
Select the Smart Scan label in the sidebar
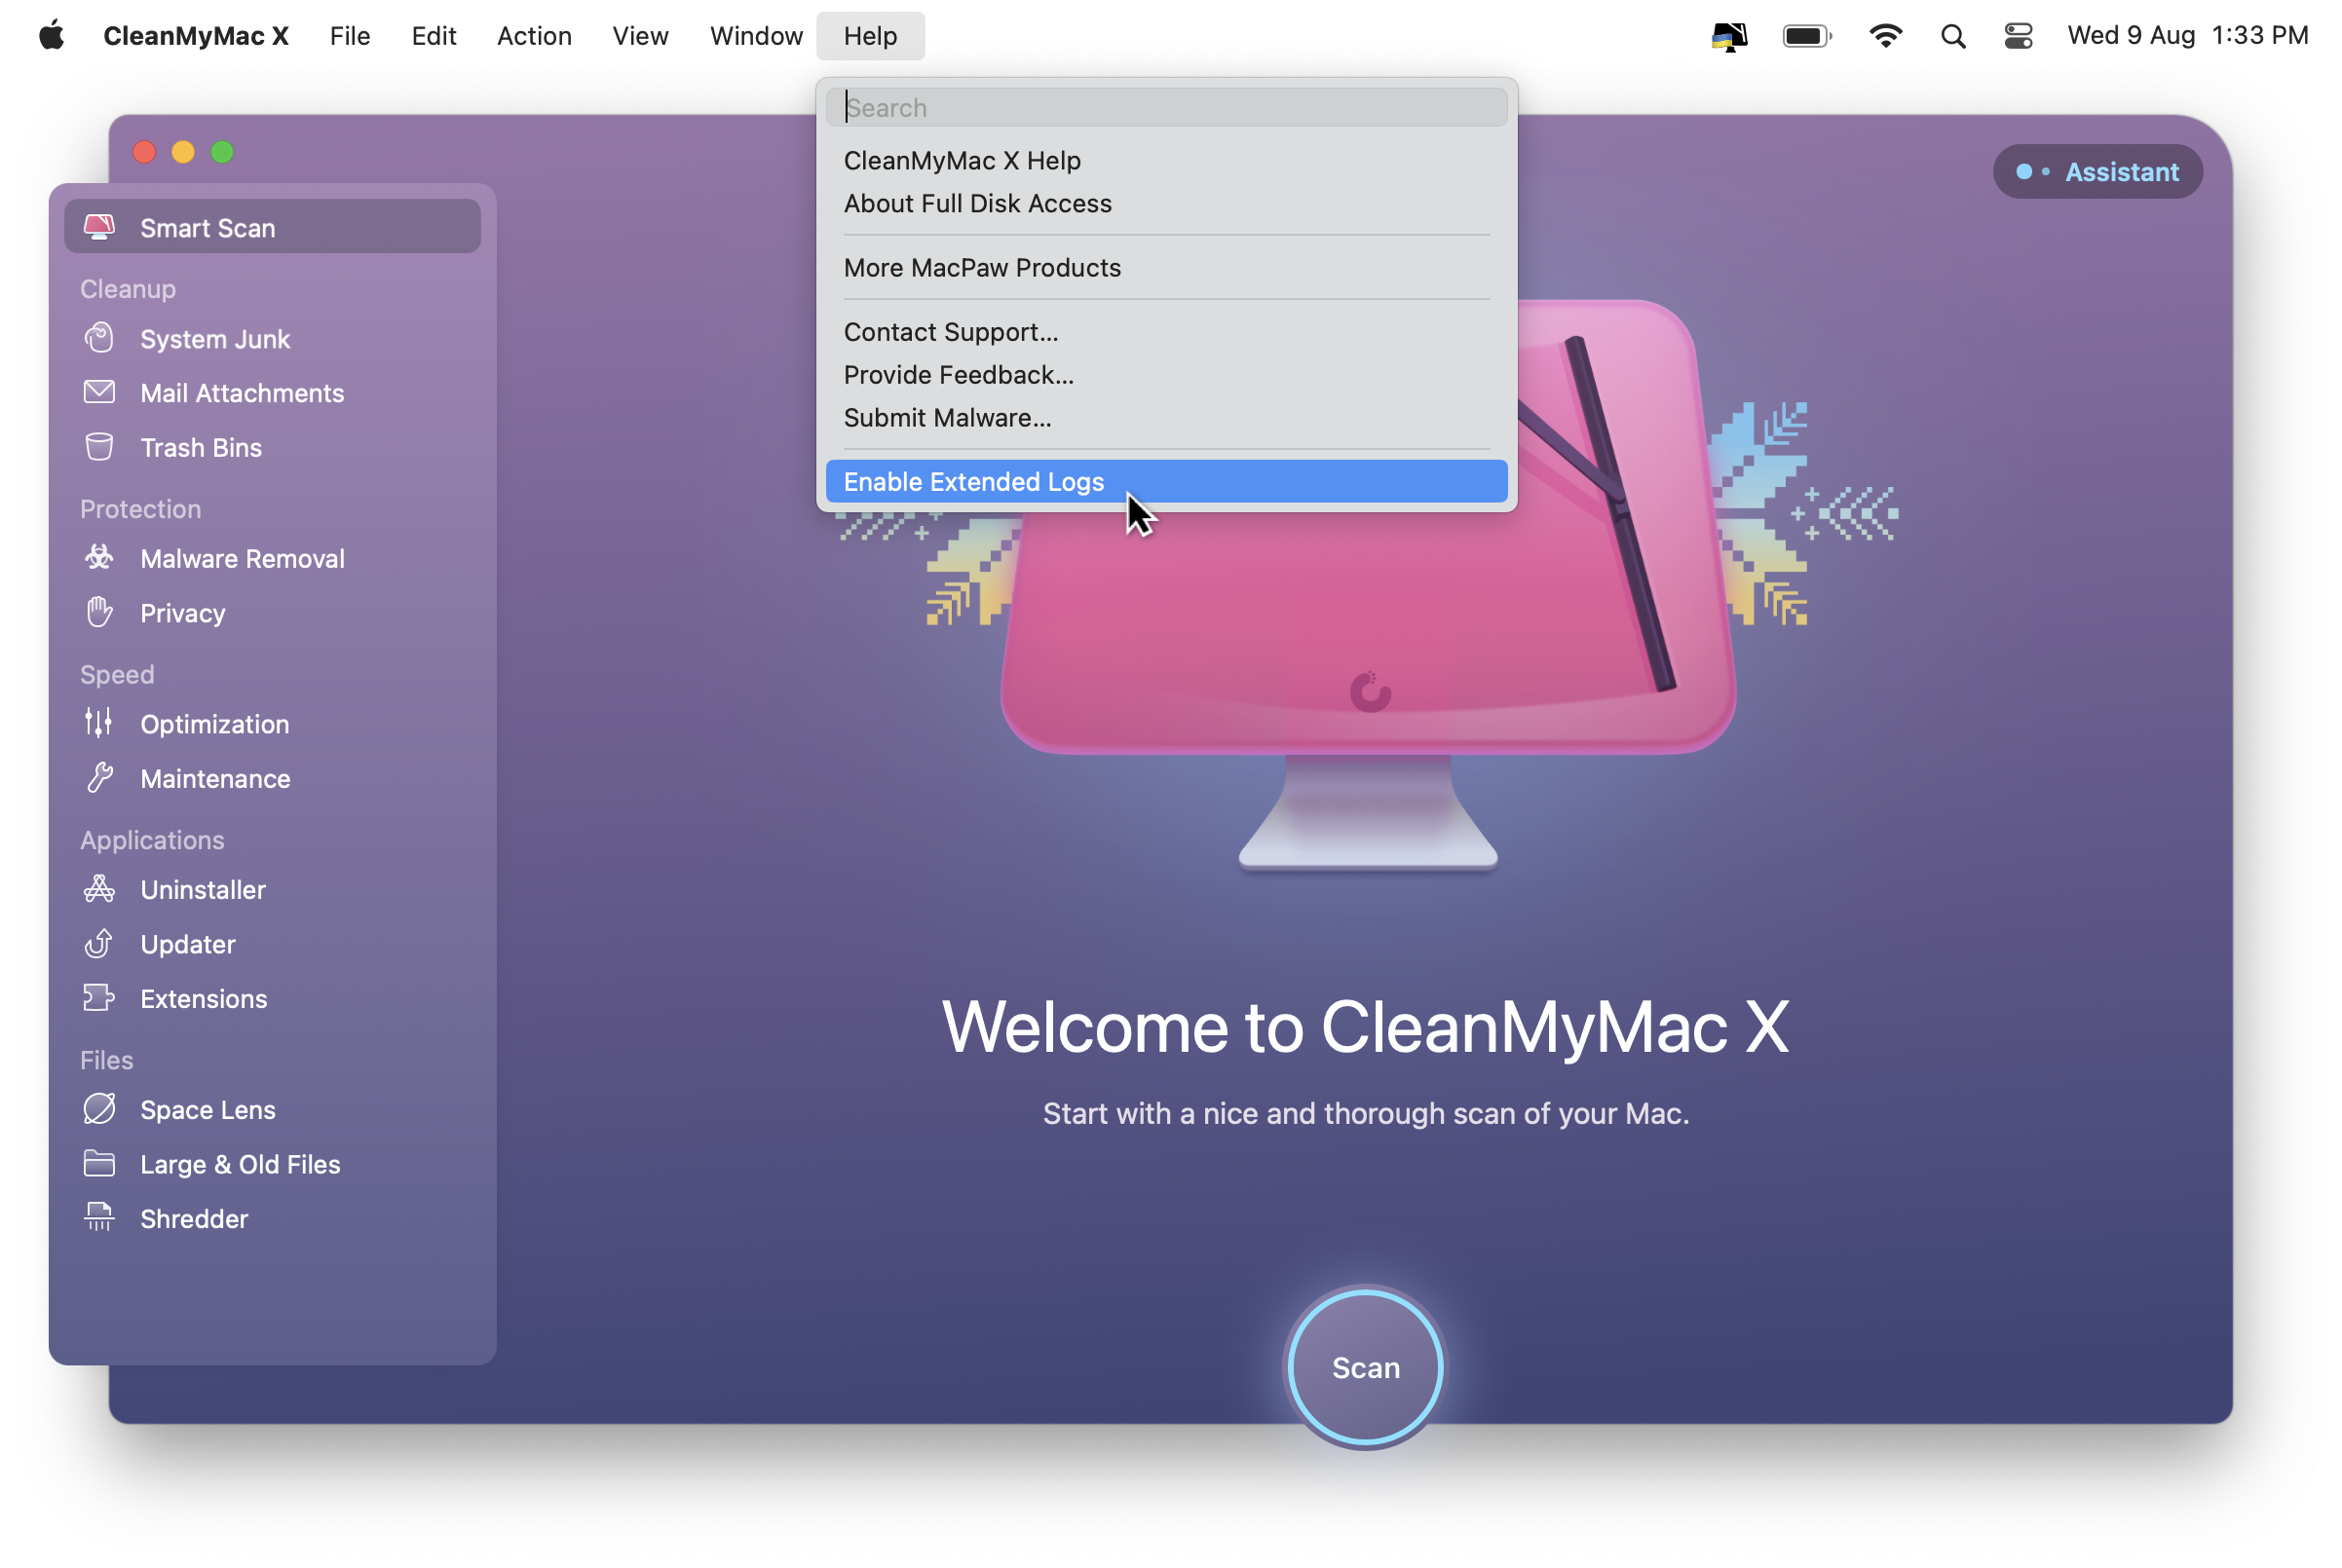coord(208,228)
